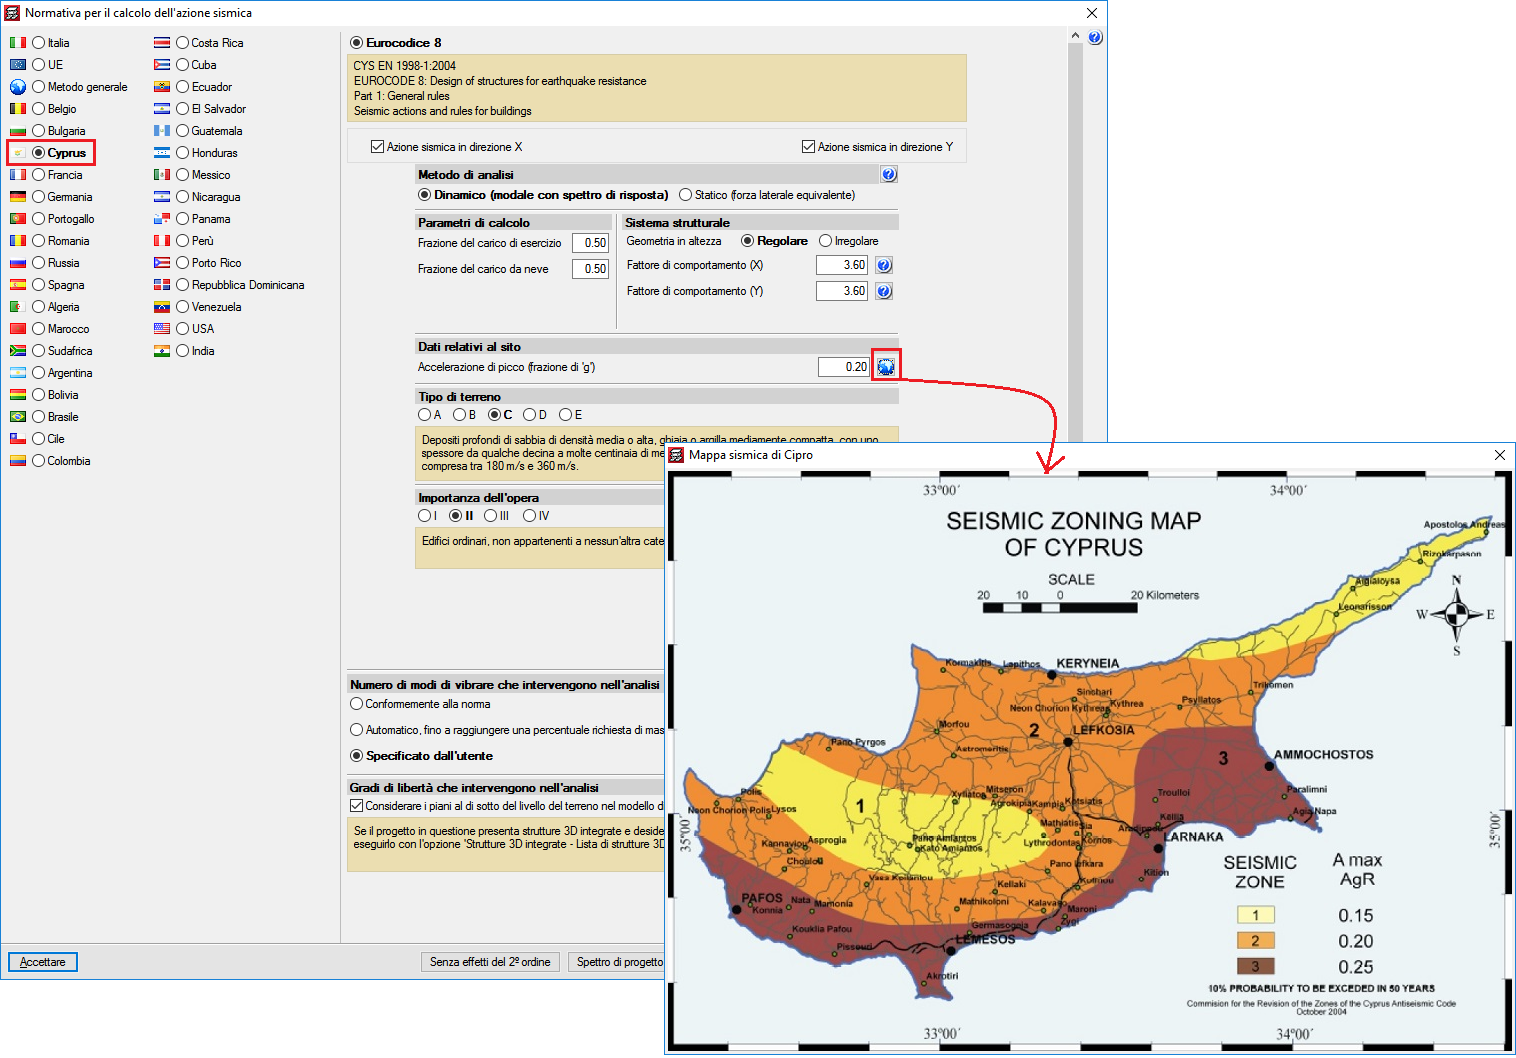1516x1058 pixels.
Task: Click the Porto Rico flag icon
Action: 162,263
